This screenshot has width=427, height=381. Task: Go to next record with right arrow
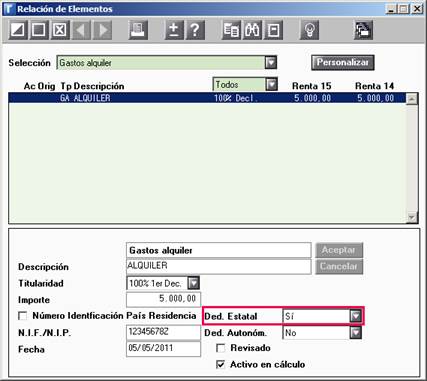[x=102, y=30]
